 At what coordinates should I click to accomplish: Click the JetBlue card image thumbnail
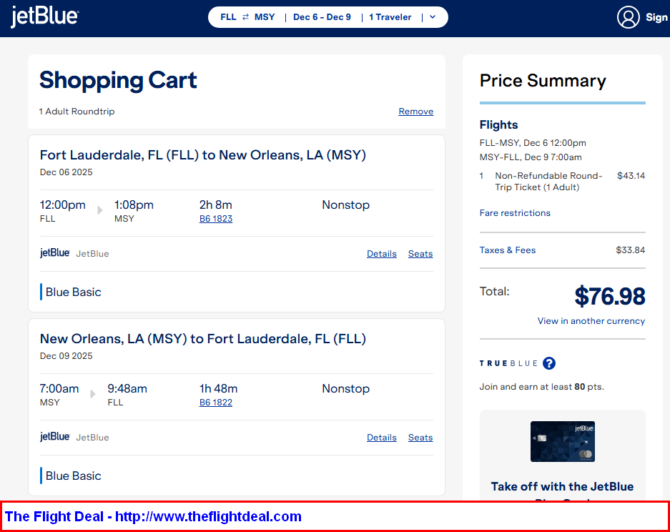click(562, 441)
